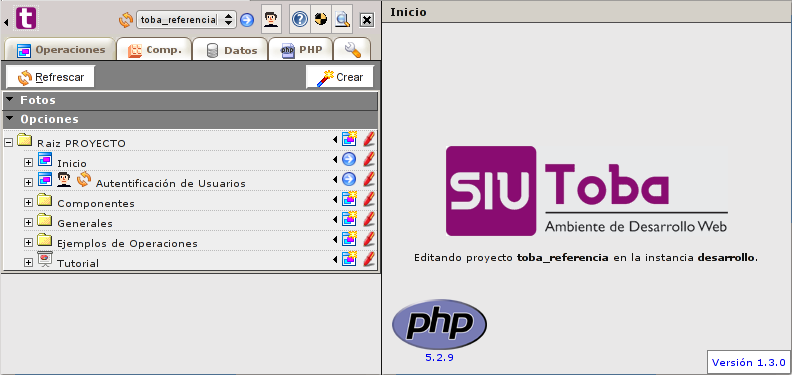Screen dimensions: 792x375
Task: Click new-item icon on Generales row
Action: coord(350,218)
